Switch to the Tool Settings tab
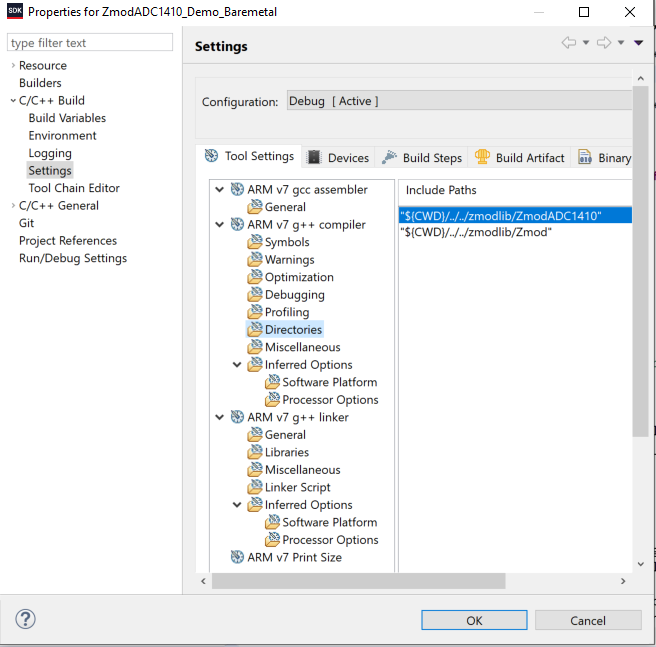The height and width of the screenshot is (647, 656). [x=249, y=156]
